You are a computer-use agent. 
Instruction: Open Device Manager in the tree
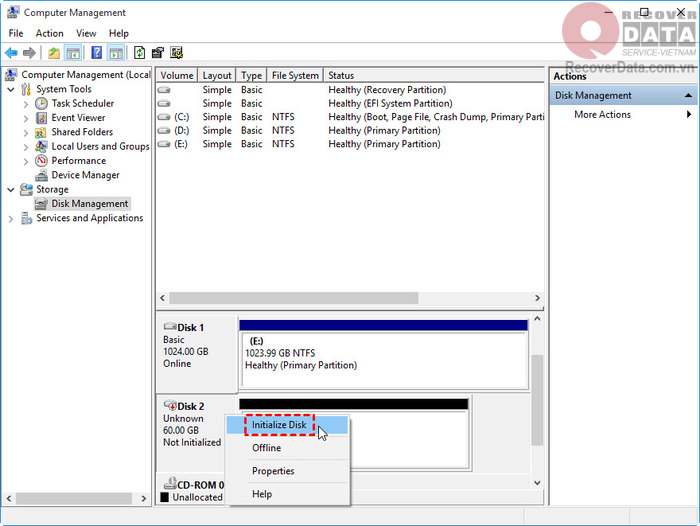[x=85, y=175]
